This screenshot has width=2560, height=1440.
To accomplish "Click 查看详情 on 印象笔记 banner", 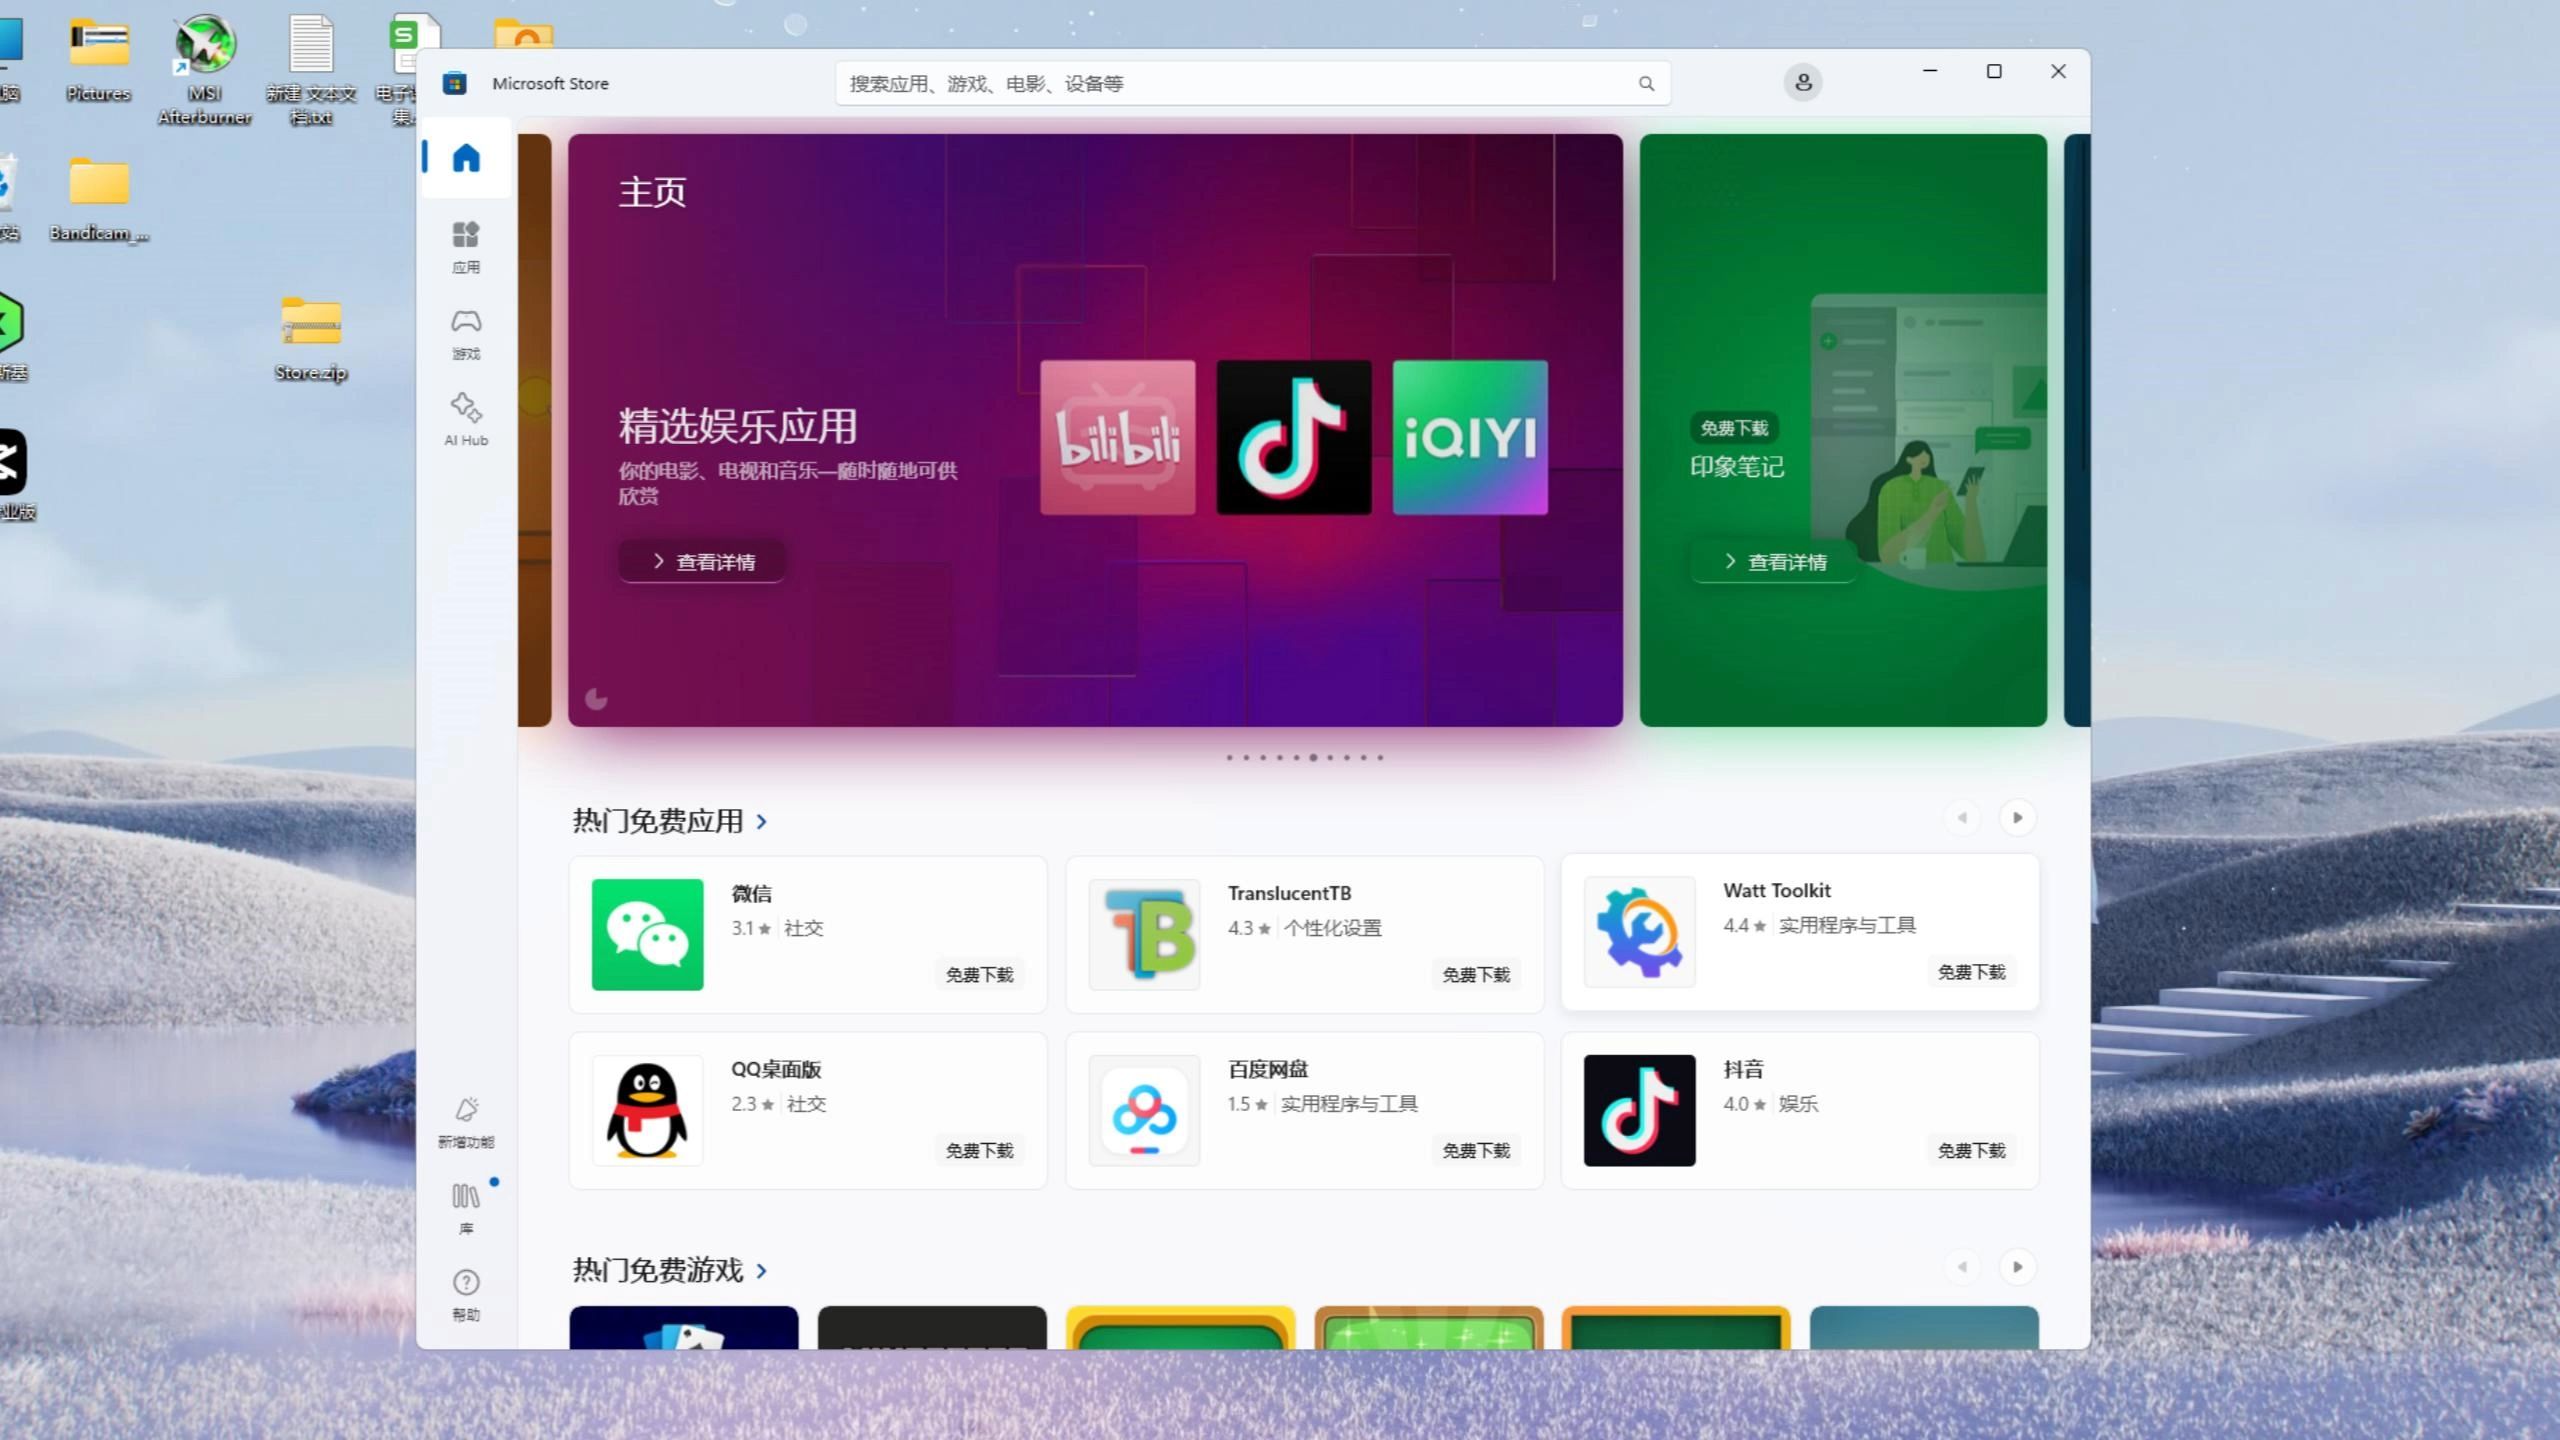I will (x=1774, y=562).
